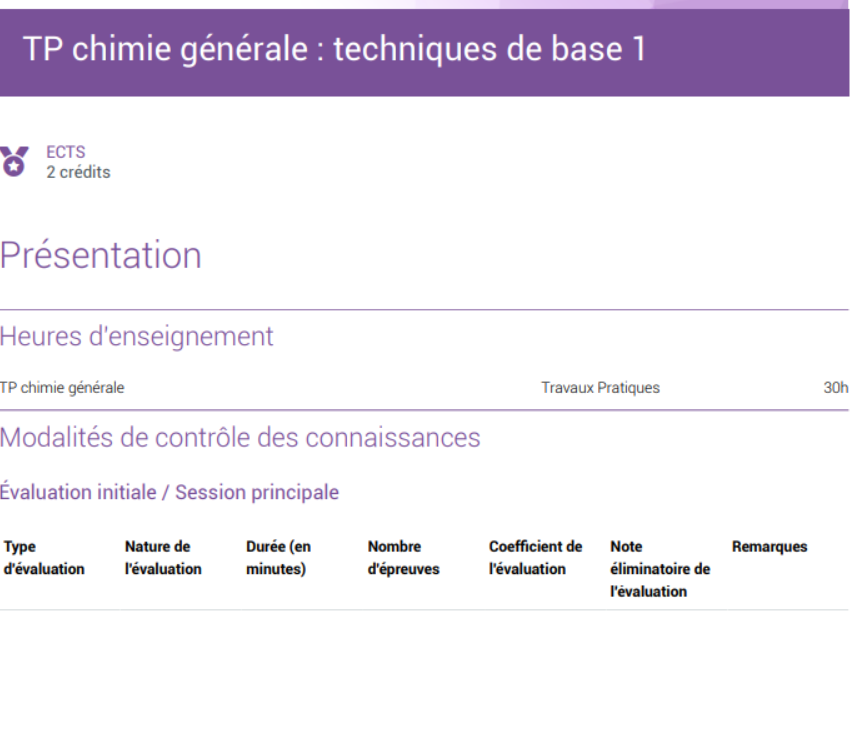Click the Heures d'enseignement heading
Screen dimensions: 855x747
coord(137,337)
